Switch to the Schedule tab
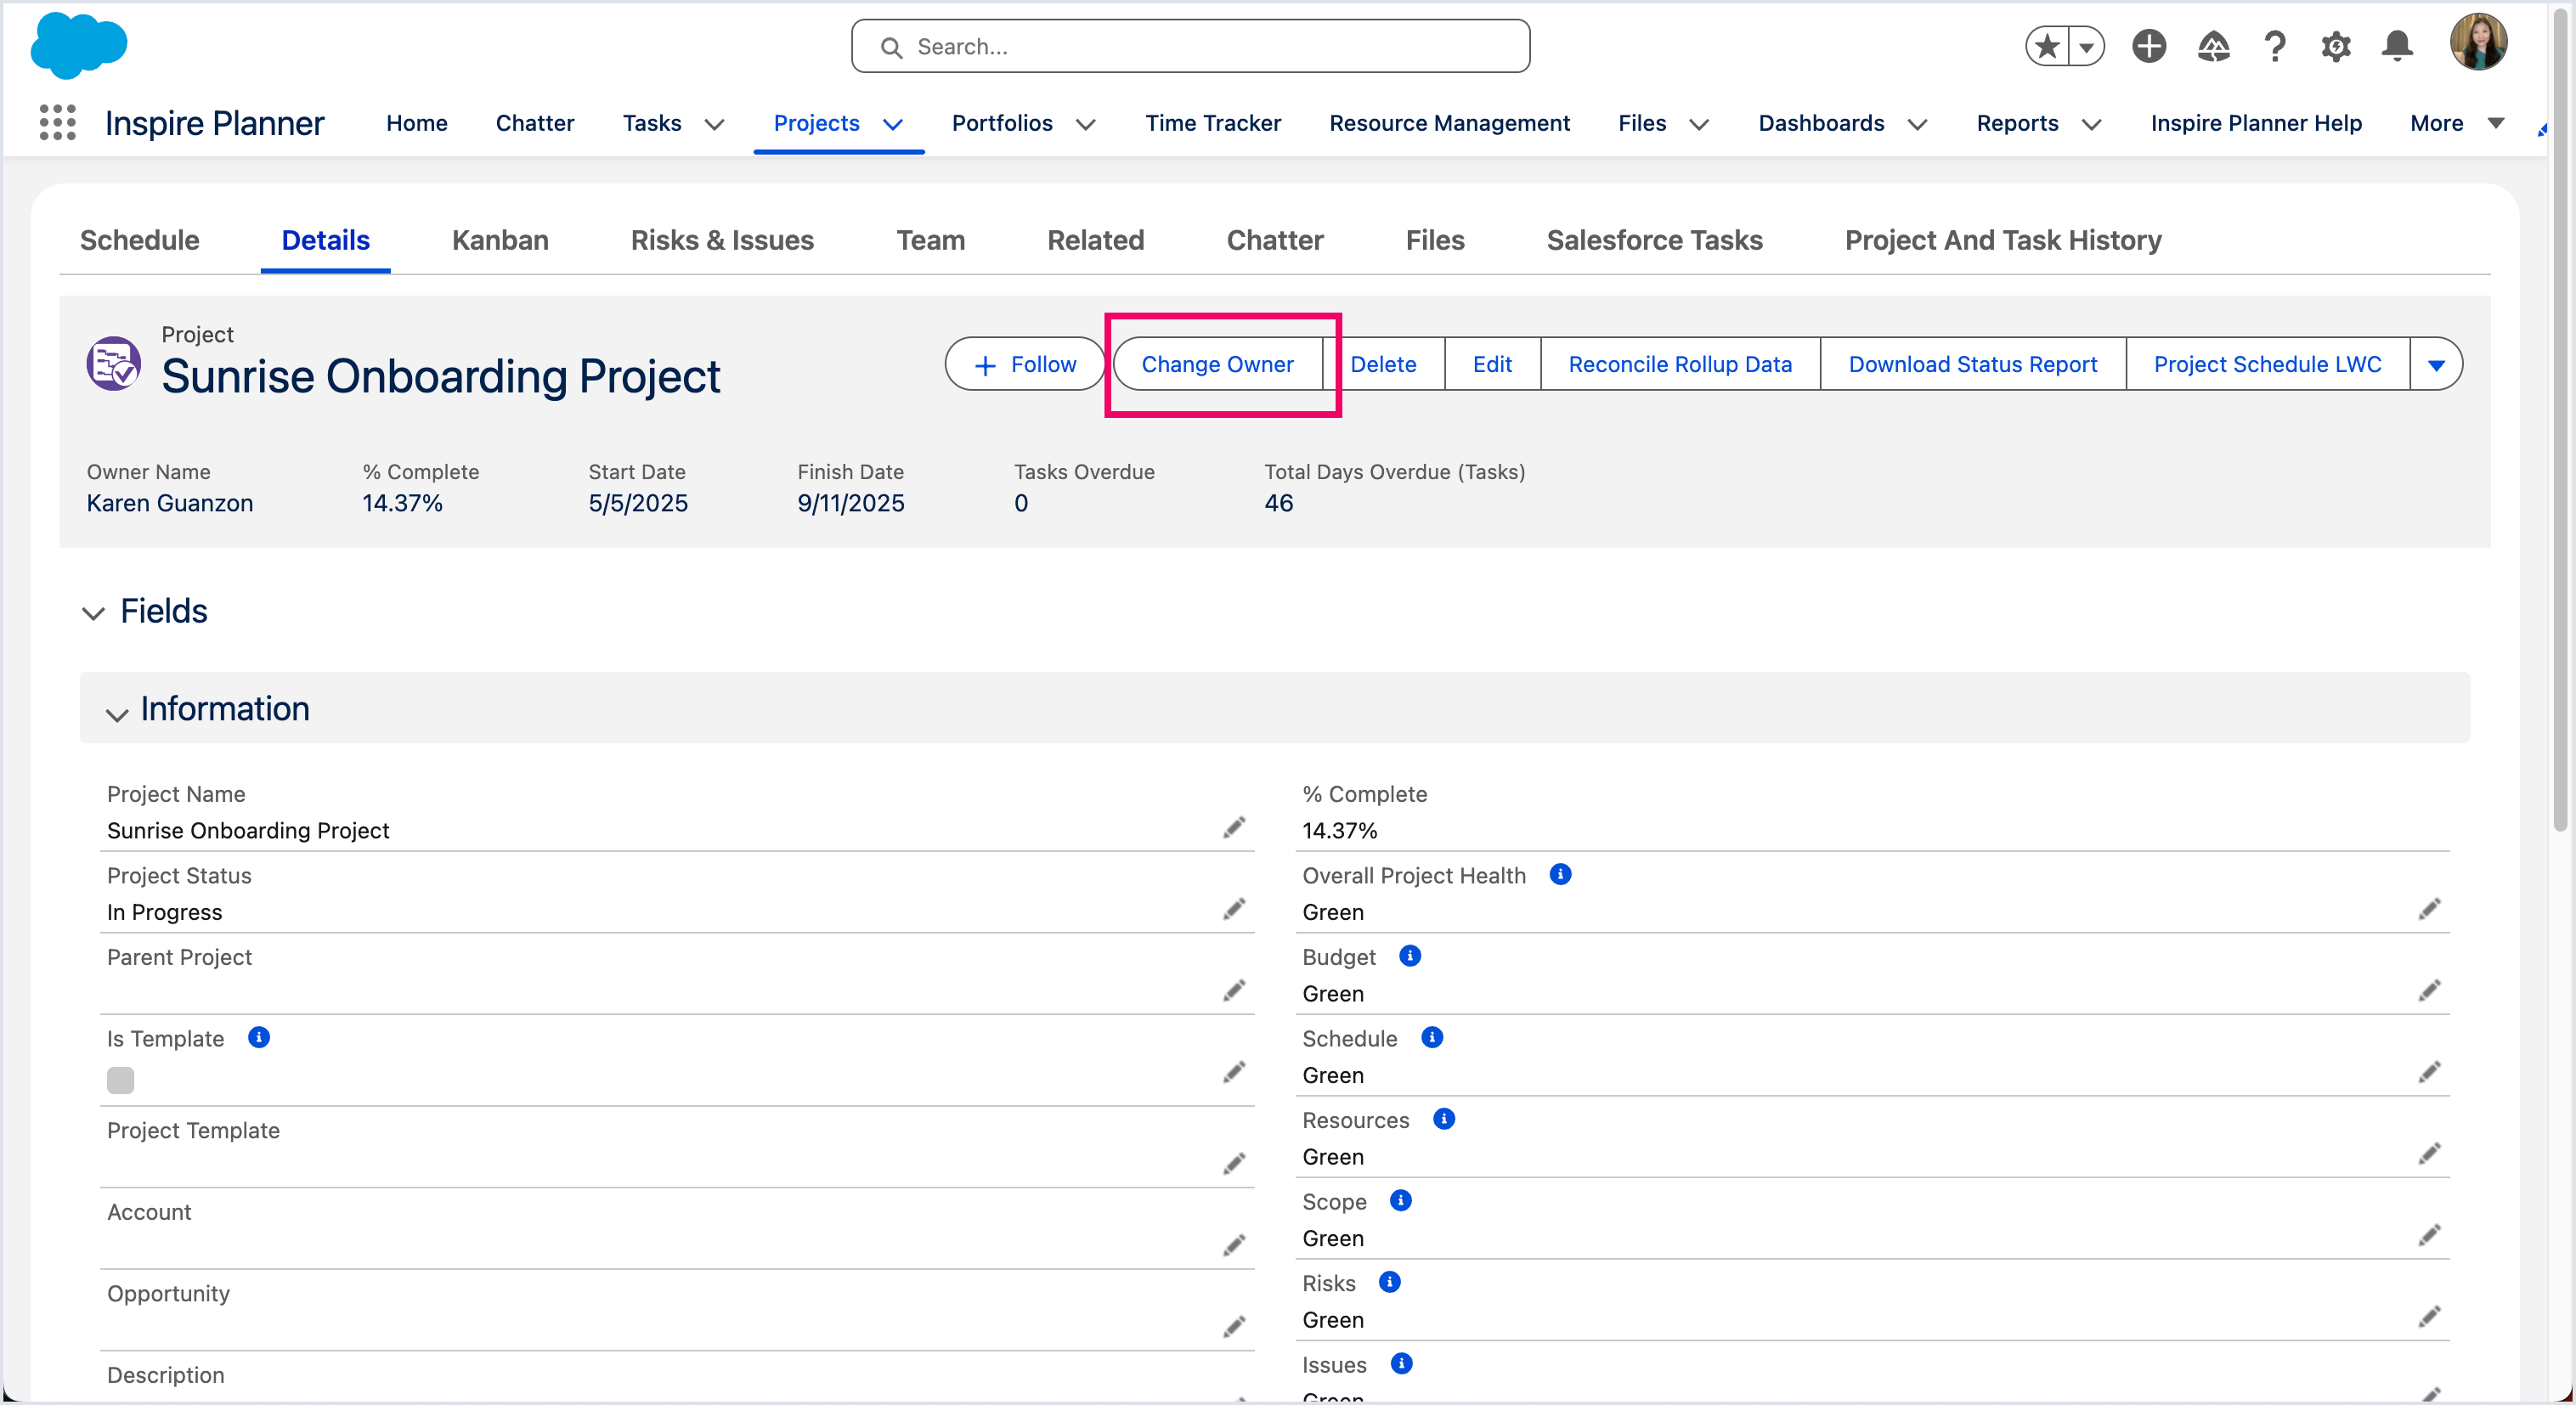 tap(139, 240)
